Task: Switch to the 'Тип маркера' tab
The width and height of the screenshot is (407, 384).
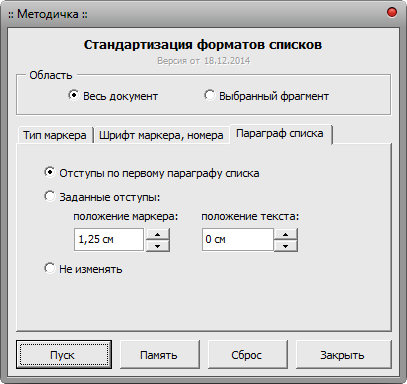Action: (55, 135)
